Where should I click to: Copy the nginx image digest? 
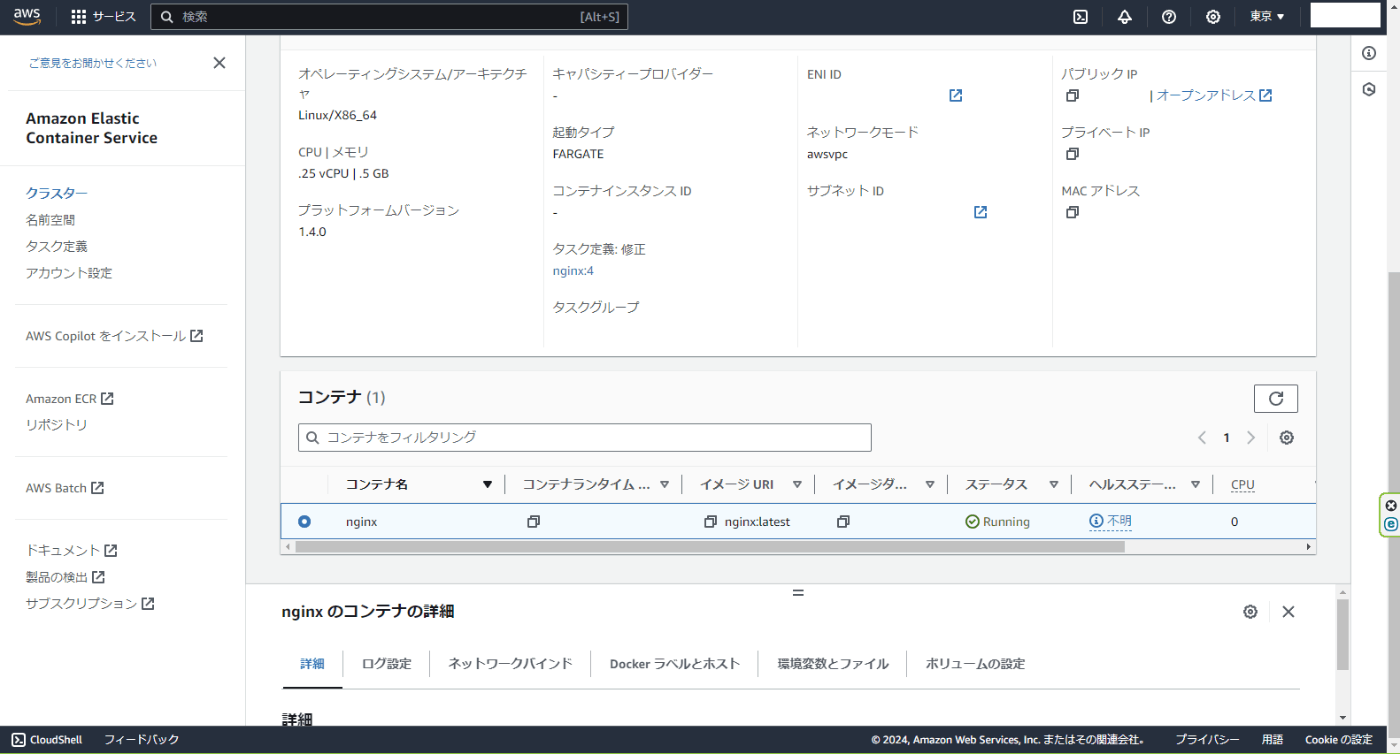point(843,522)
